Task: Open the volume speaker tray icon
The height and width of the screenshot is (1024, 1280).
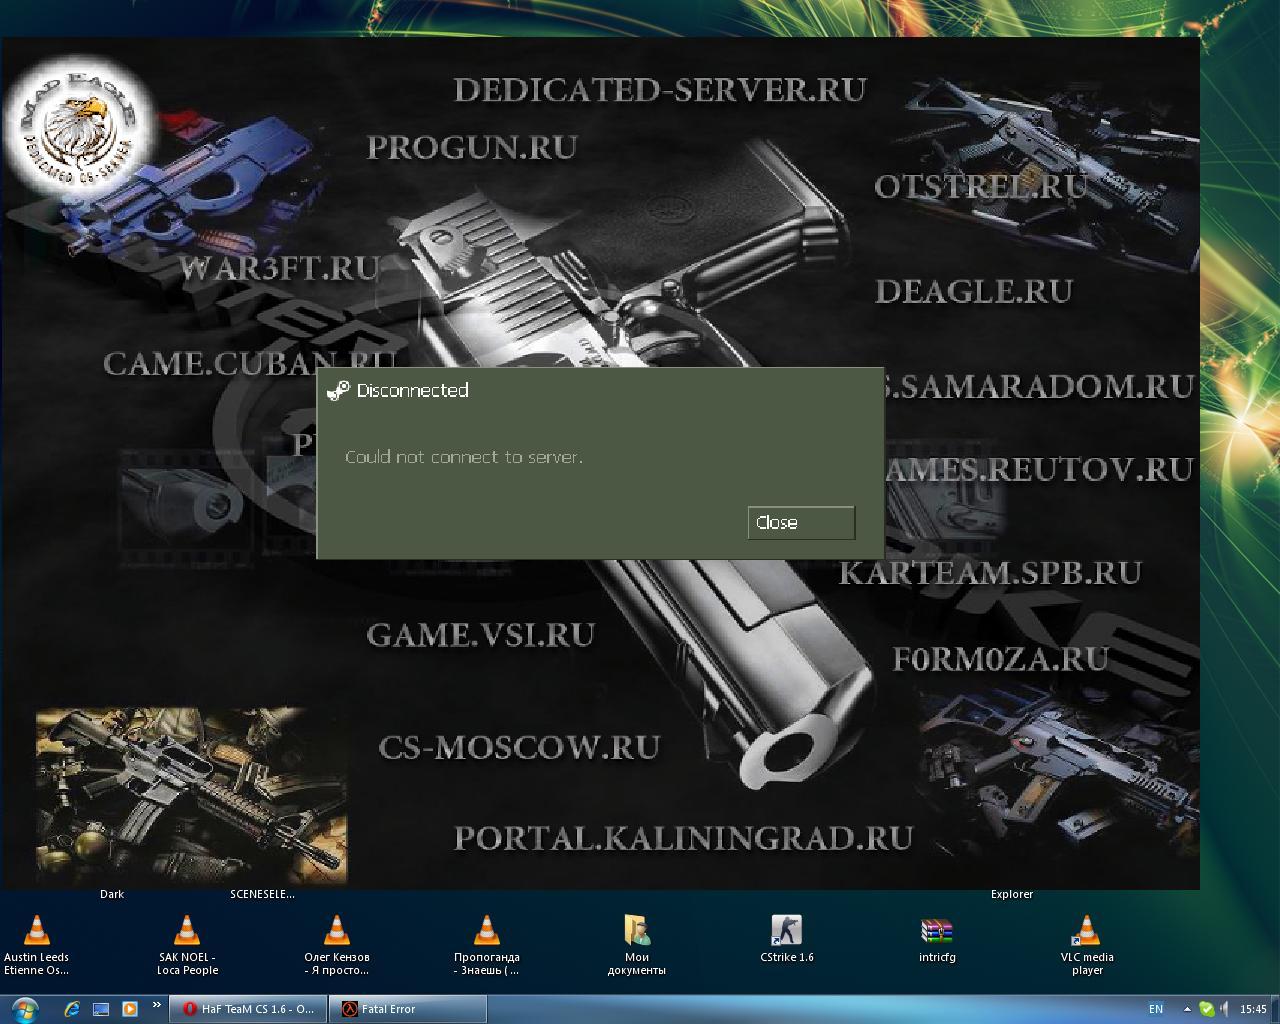Action: [x=1224, y=1009]
